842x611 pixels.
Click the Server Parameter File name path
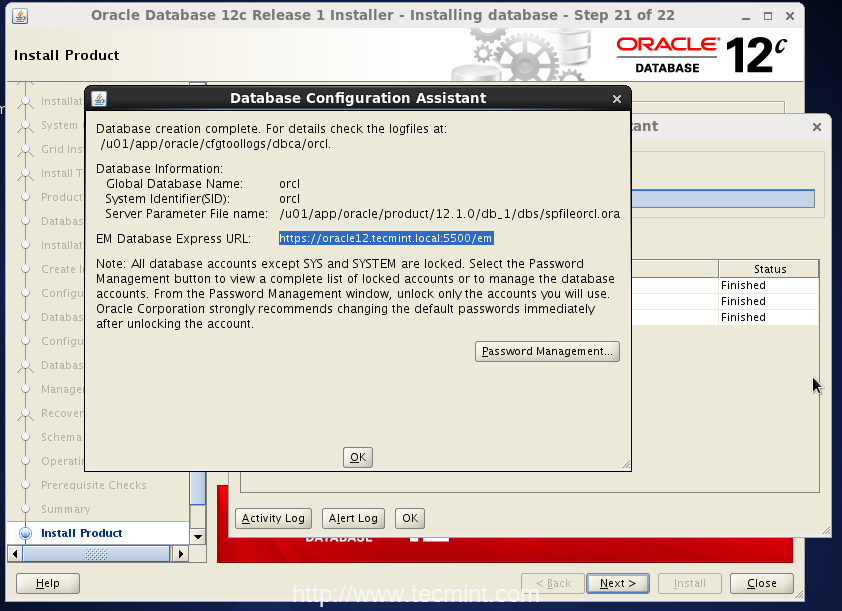[449, 214]
